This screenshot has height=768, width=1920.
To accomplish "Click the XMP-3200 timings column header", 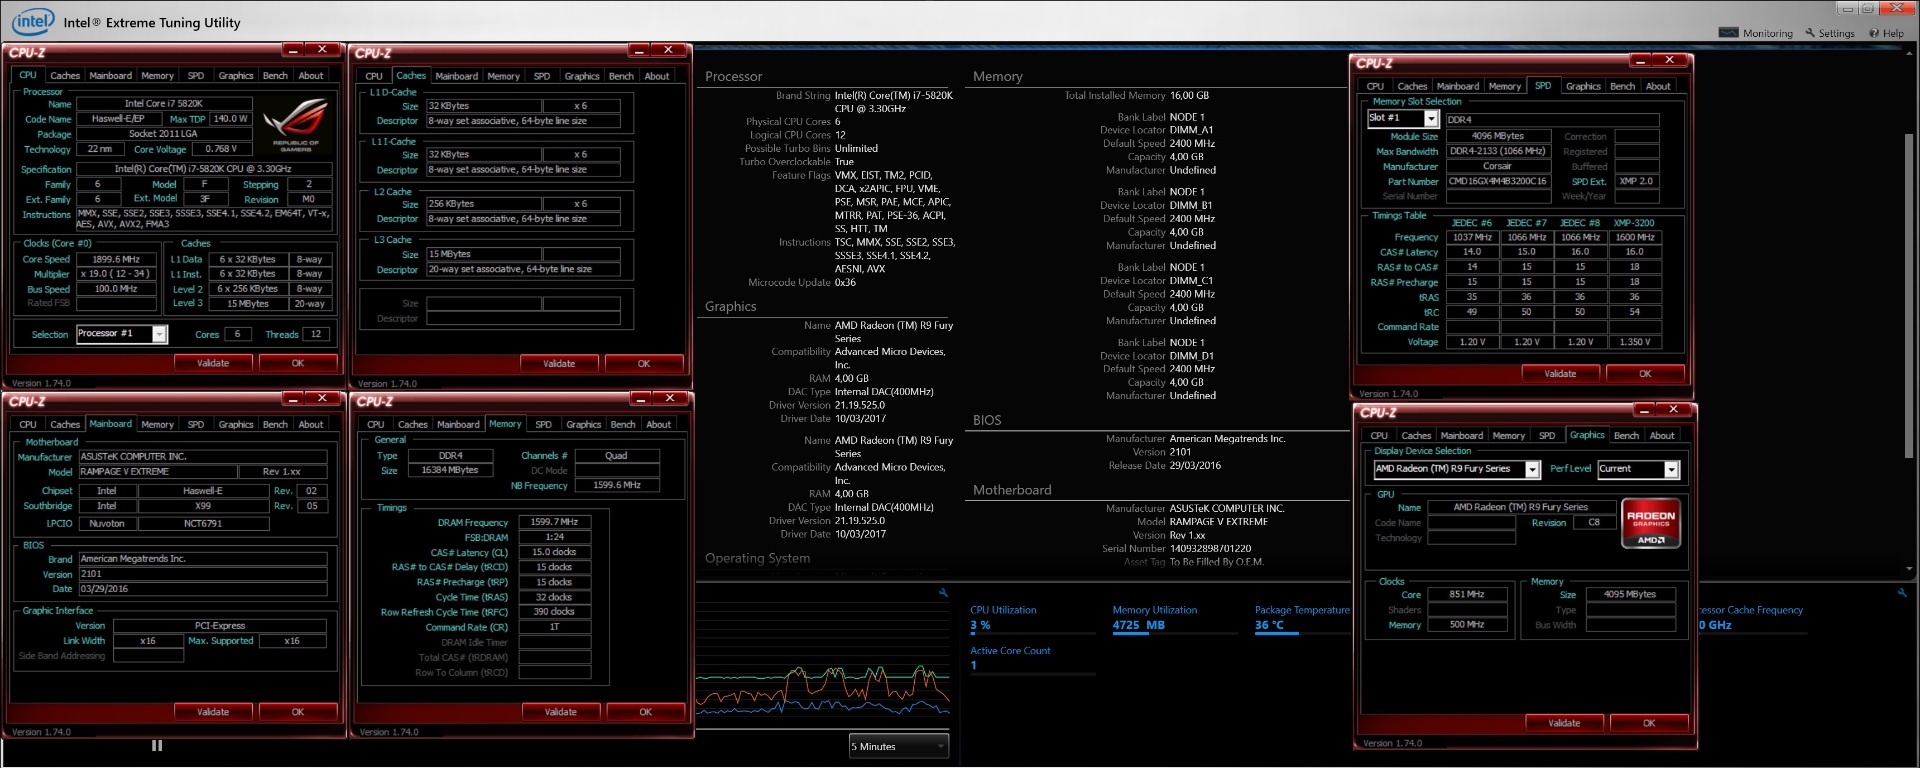I will pyautogui.click(x=1634, y=223).
